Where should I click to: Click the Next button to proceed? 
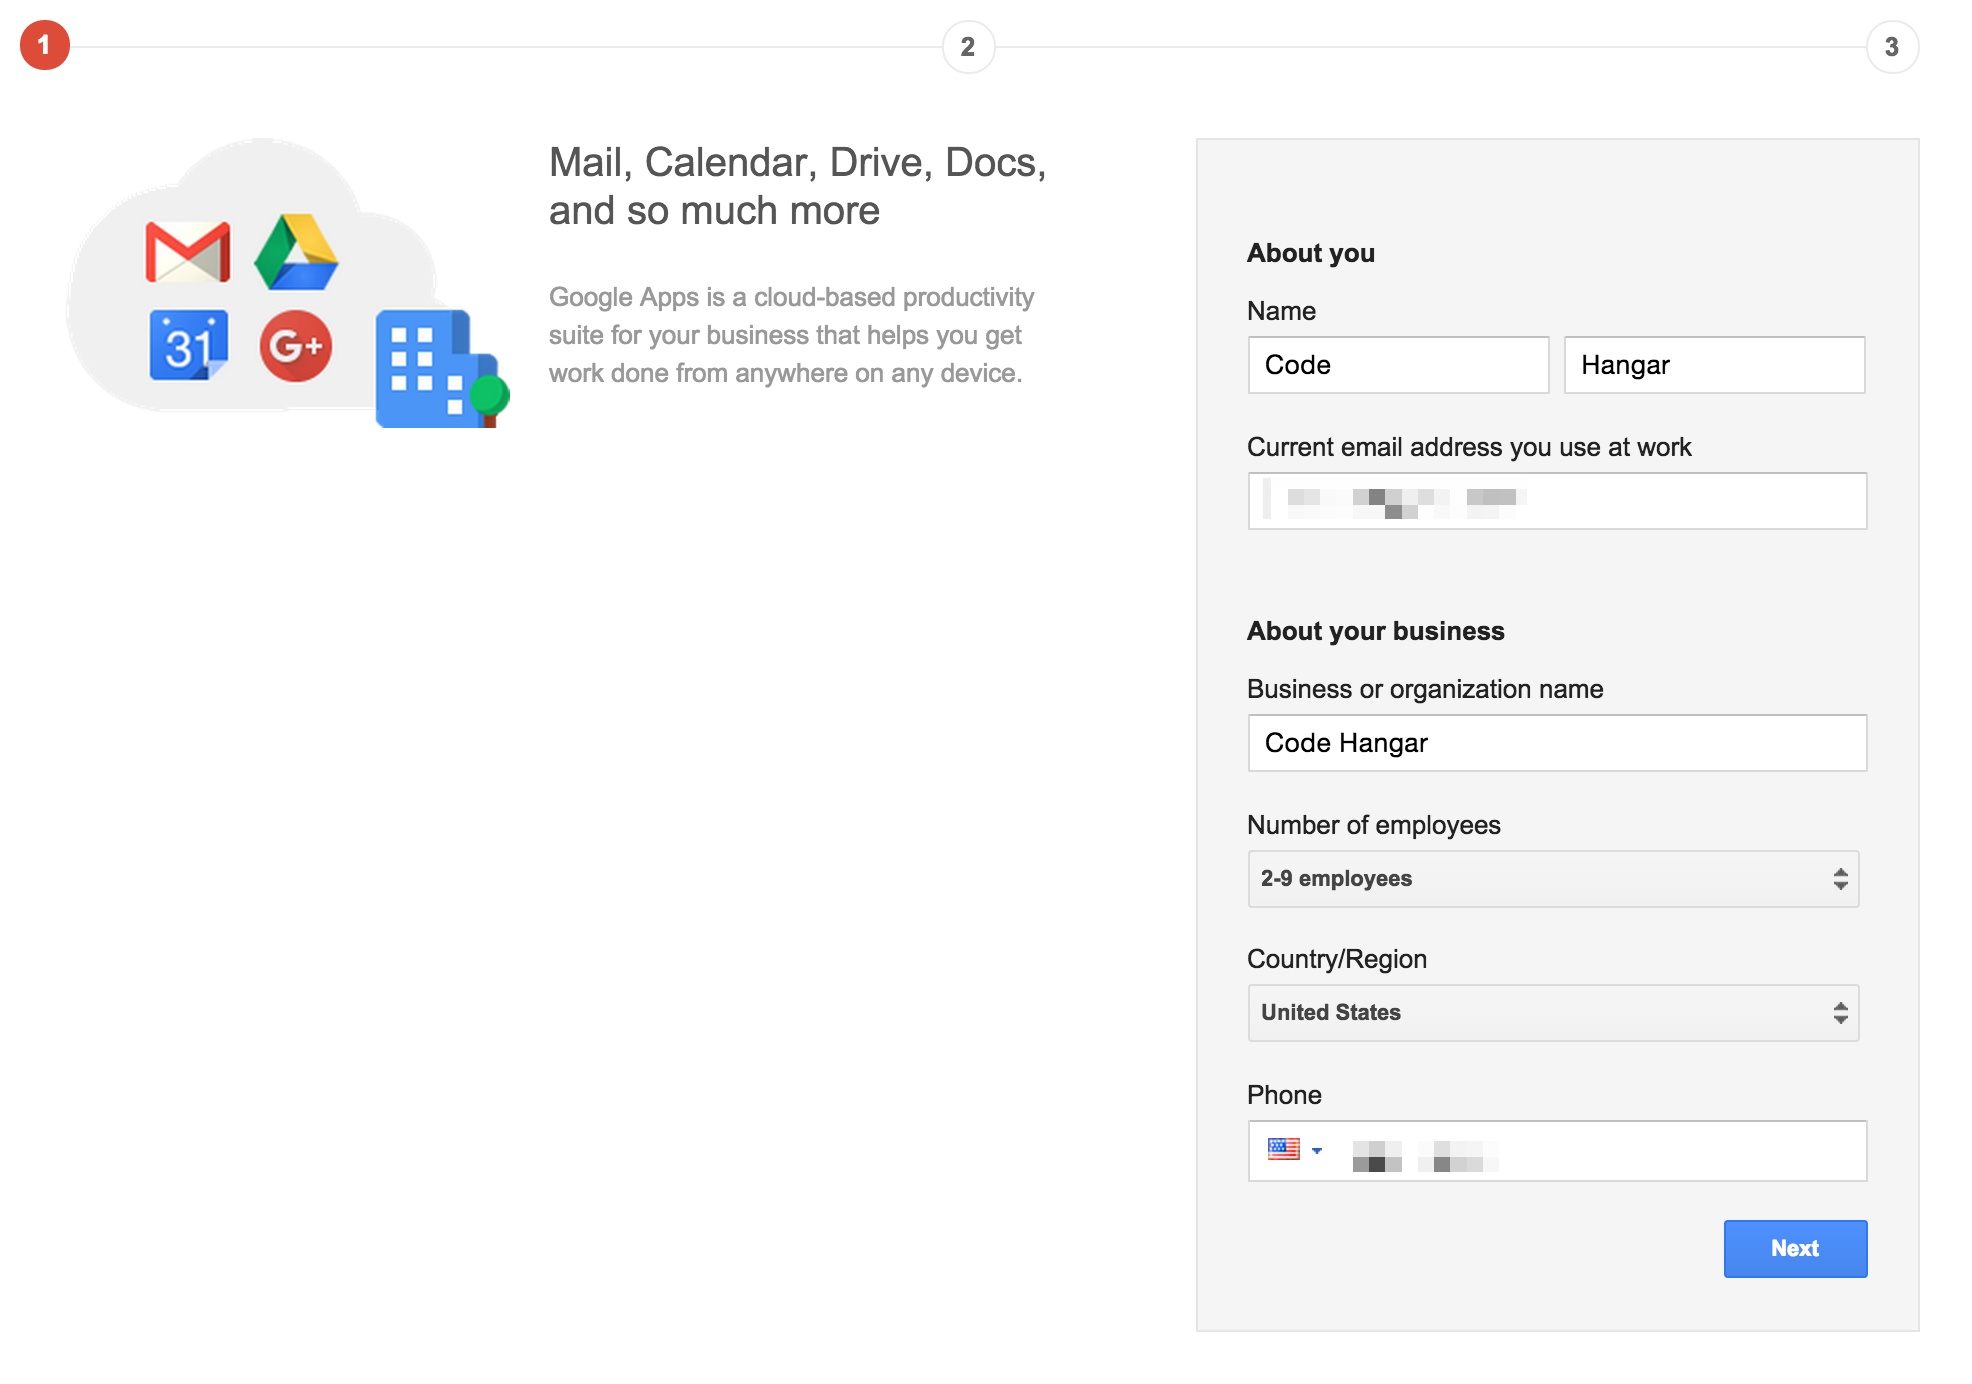tap(1794, 1248)
